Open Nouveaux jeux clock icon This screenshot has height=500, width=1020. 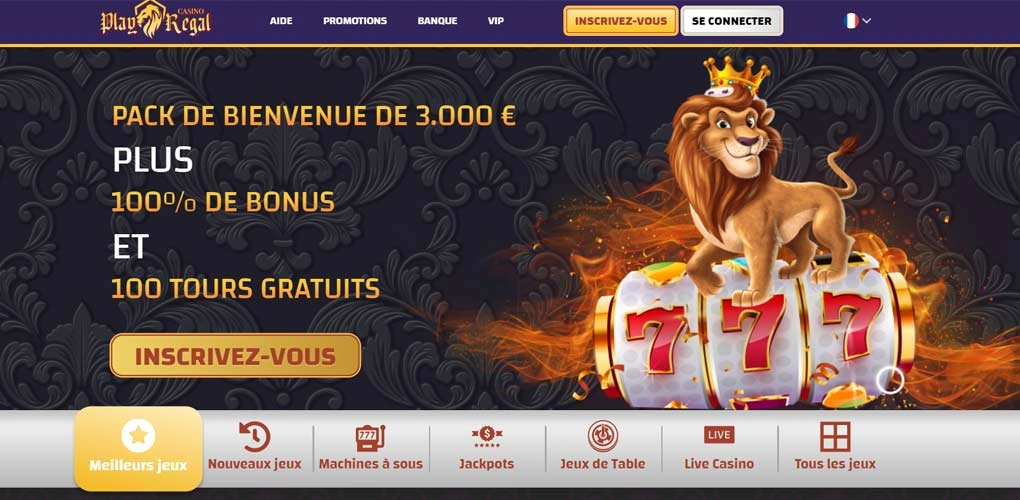[x=254, y=436]
